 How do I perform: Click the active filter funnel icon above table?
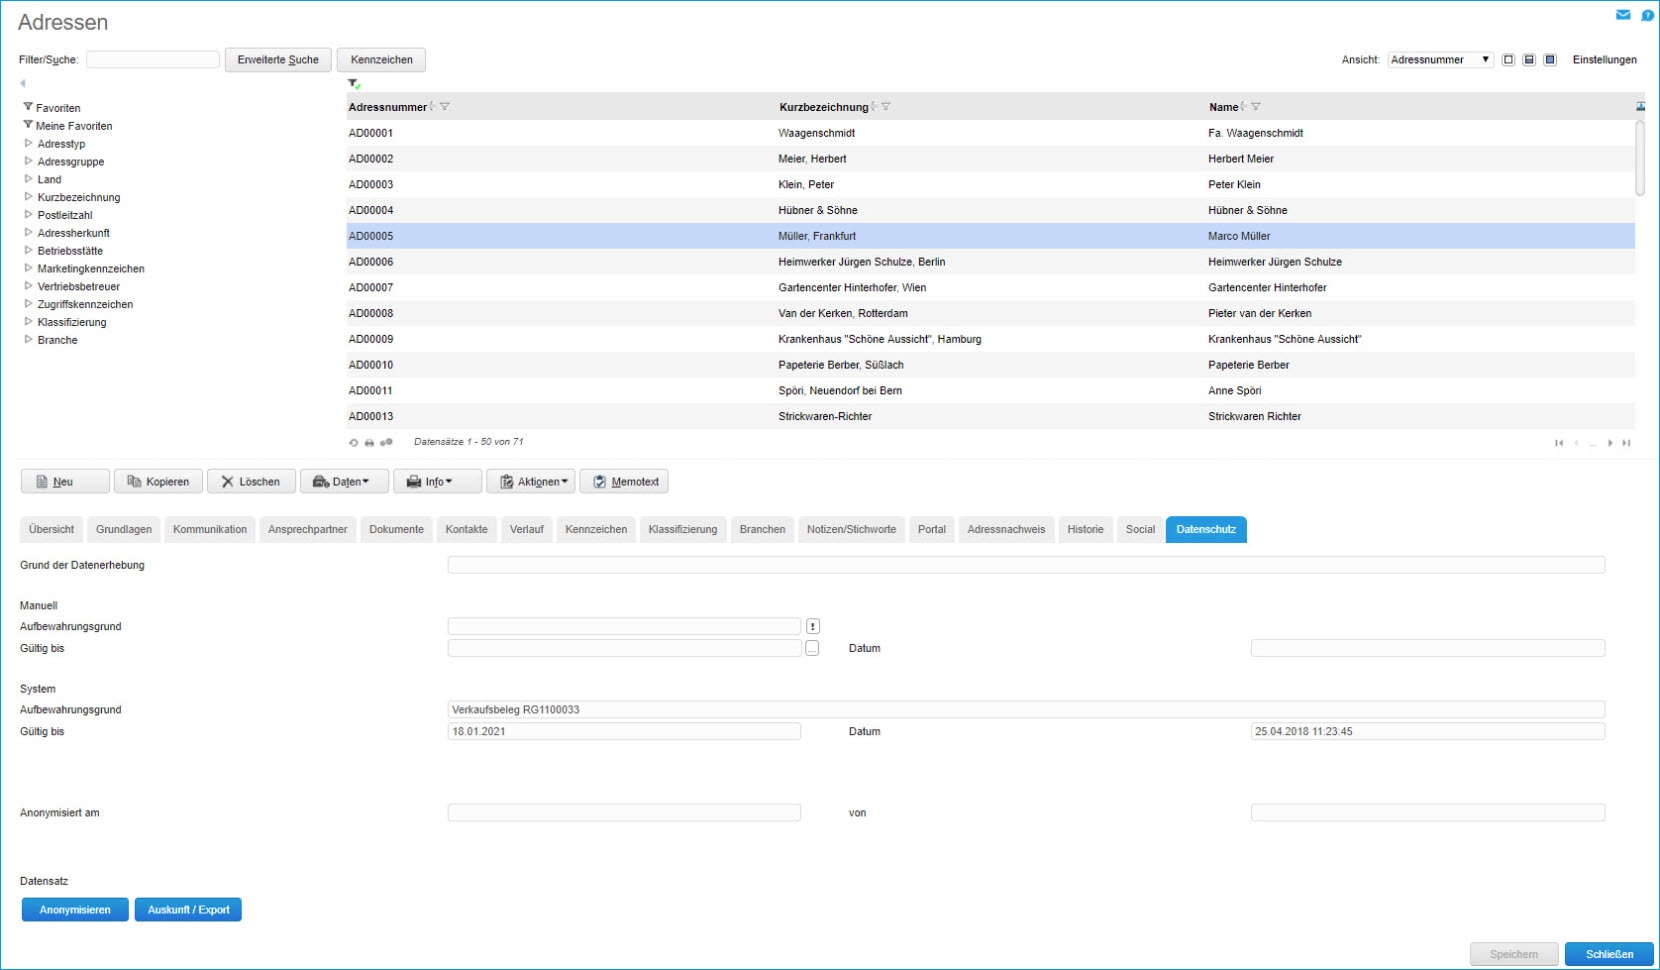[x=354, y=84]
